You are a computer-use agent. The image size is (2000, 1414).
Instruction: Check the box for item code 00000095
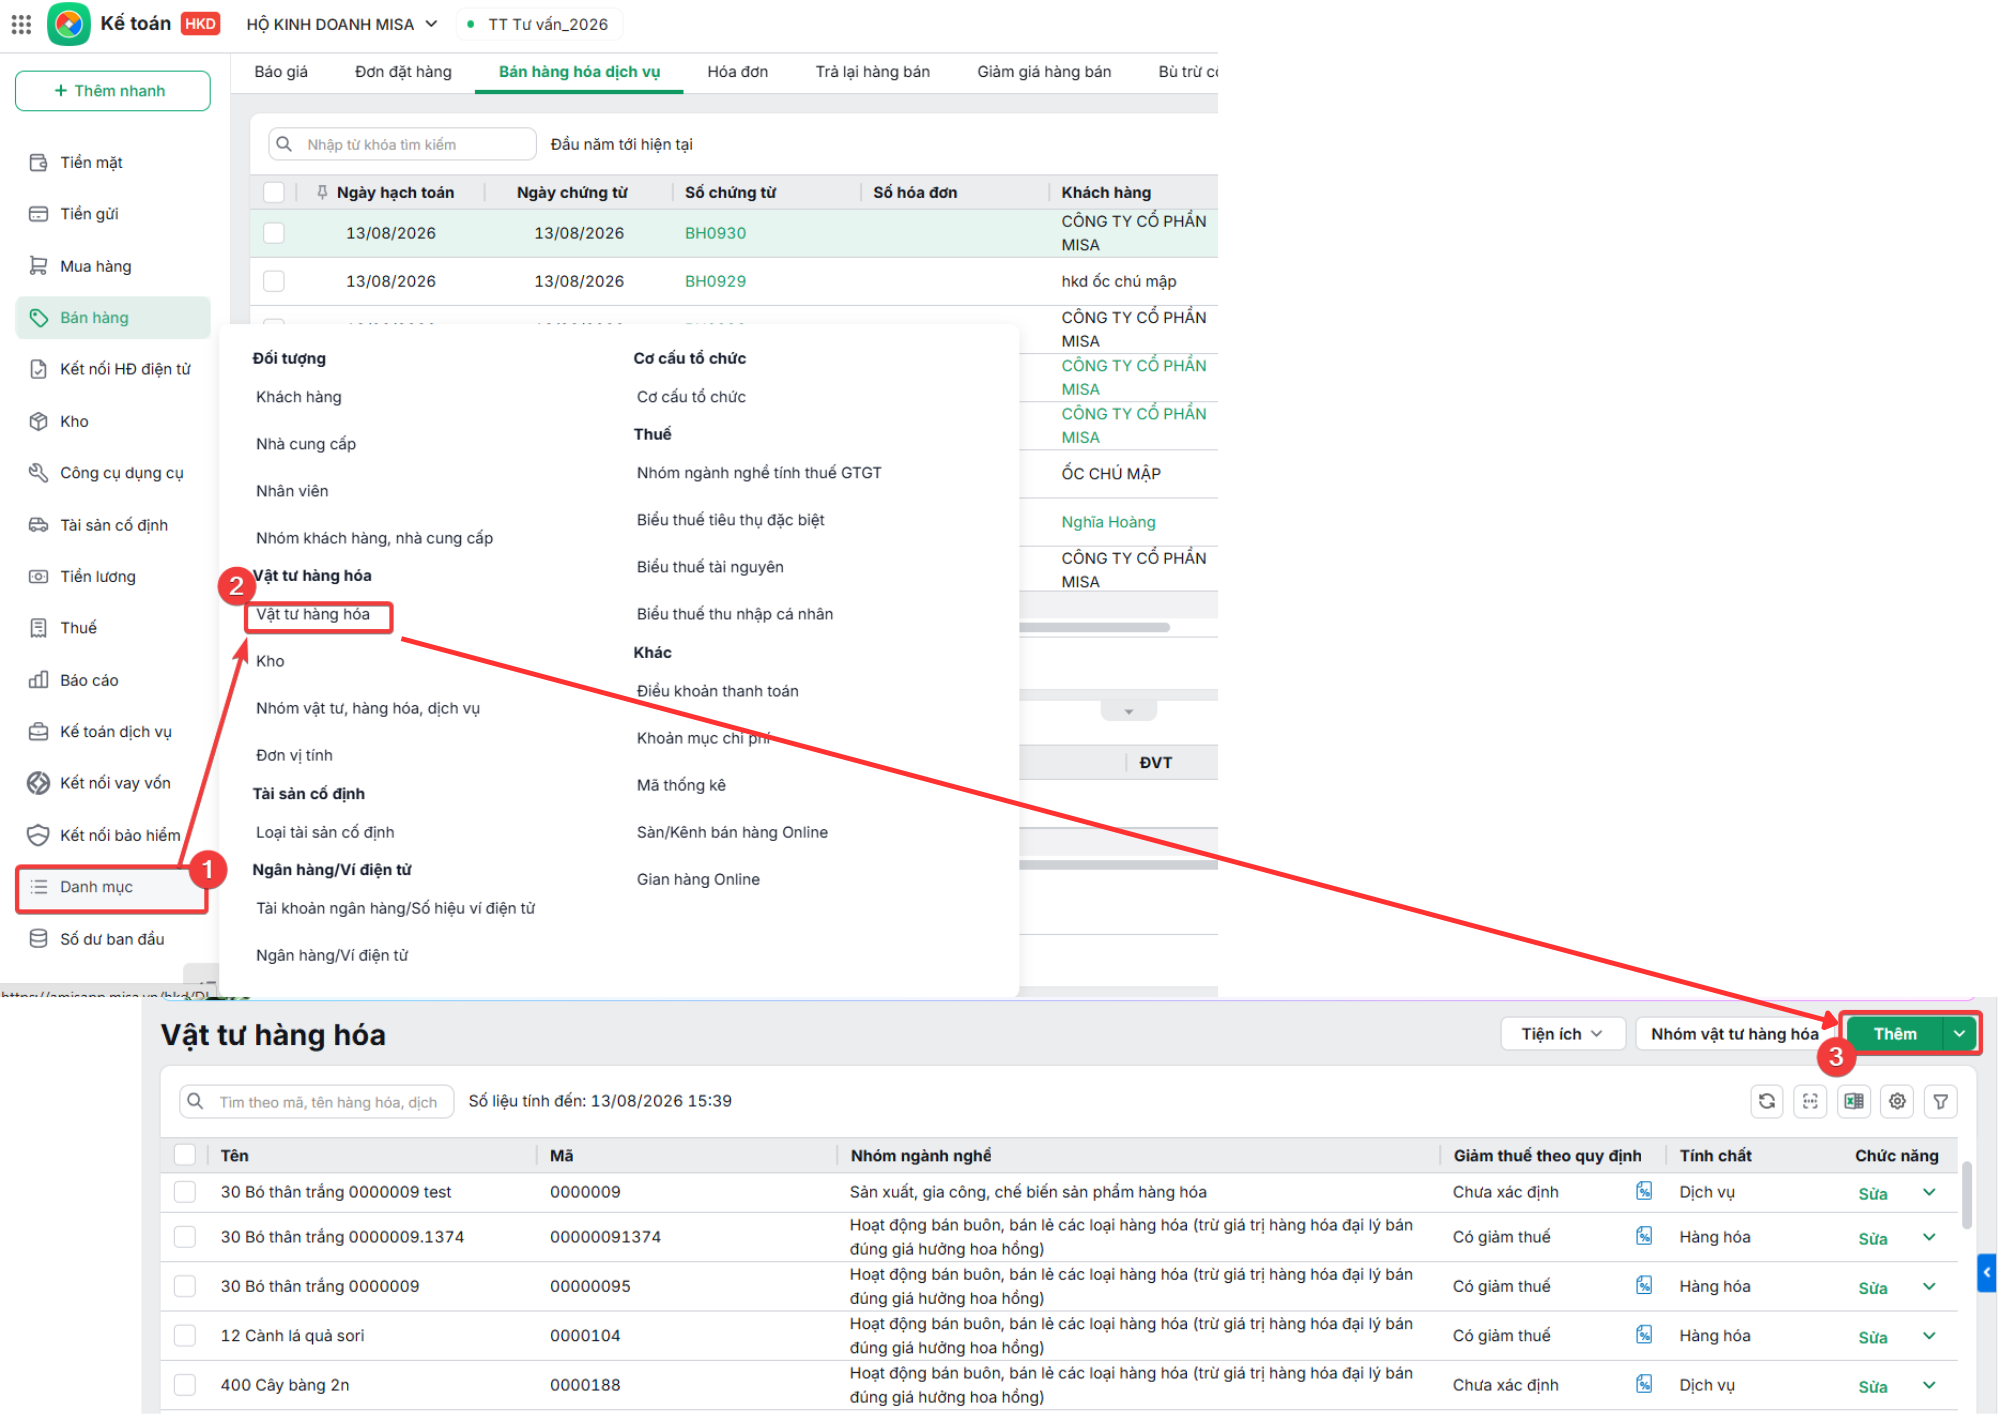185,1286
